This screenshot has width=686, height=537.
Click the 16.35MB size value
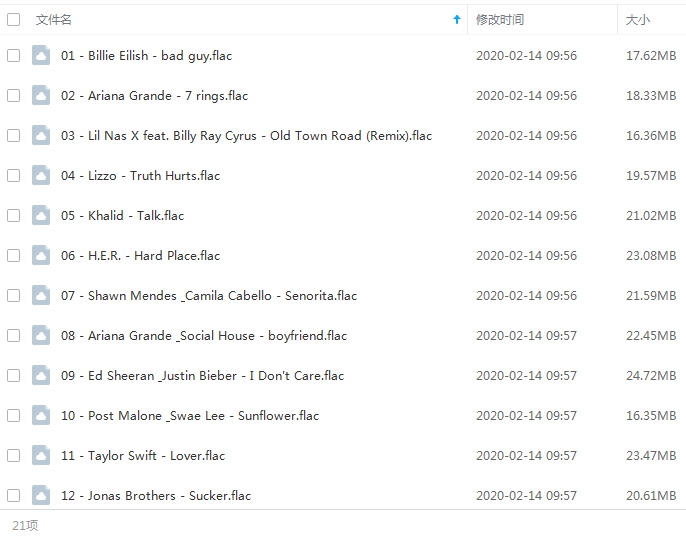651,415
